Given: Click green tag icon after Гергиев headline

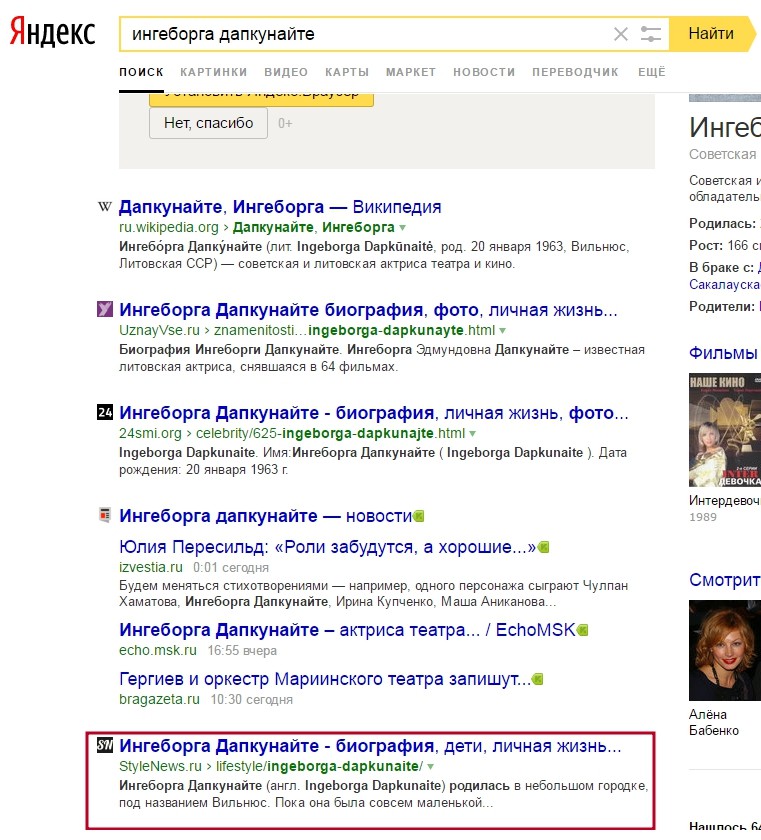Looking at the screenshot, I should click(x=538, y=679).
